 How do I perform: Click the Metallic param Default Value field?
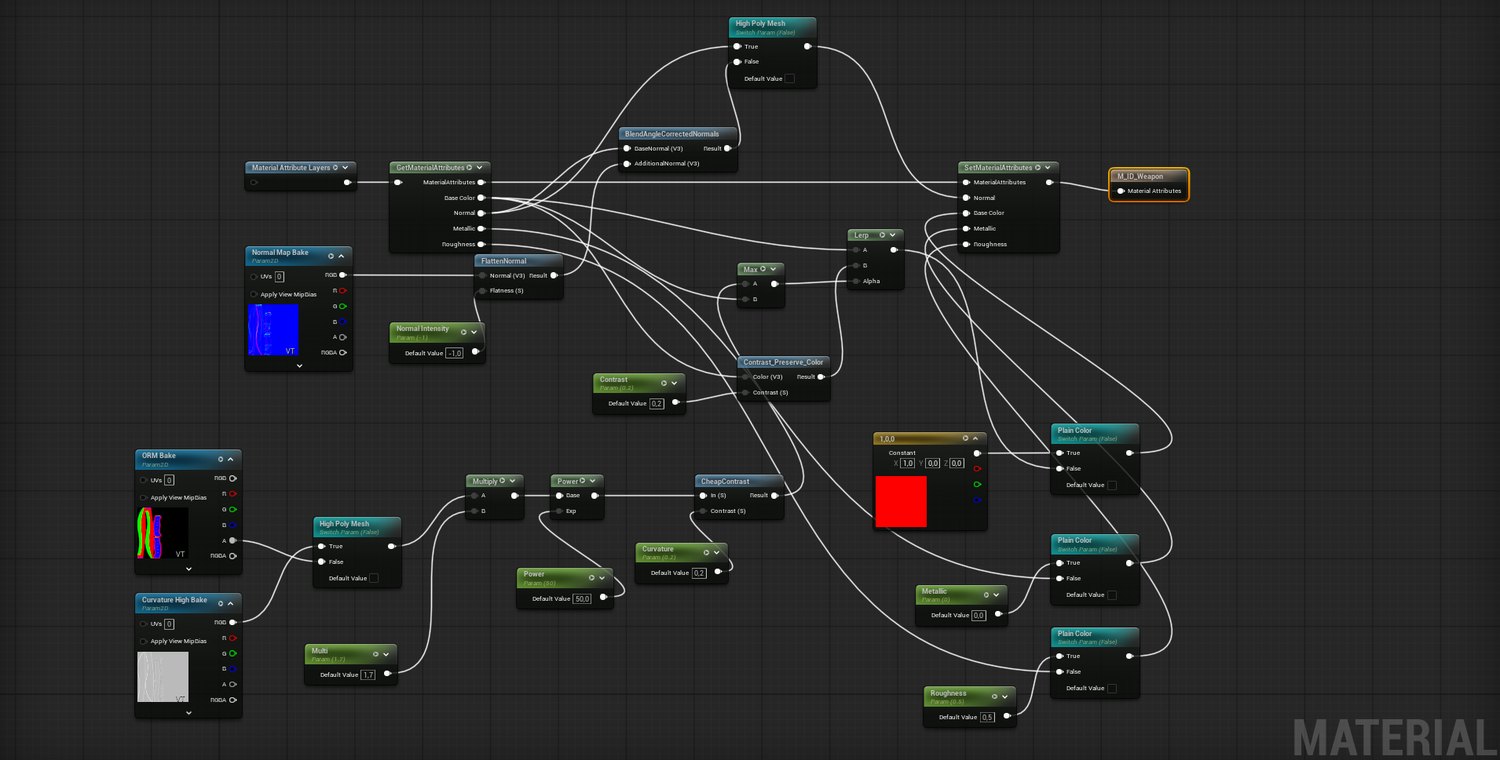coord(978,615)
